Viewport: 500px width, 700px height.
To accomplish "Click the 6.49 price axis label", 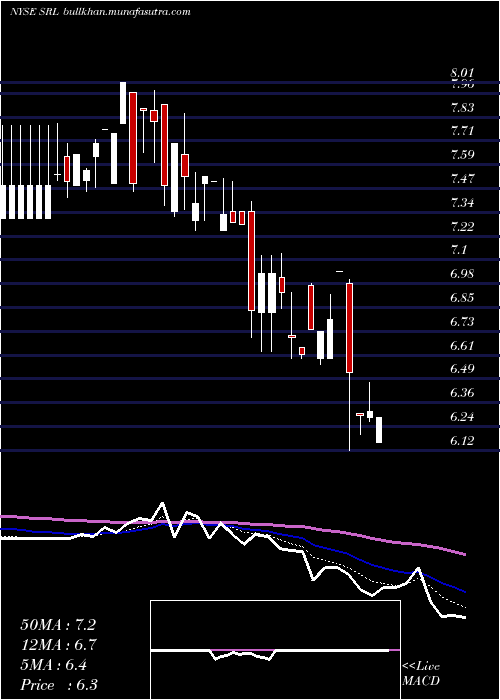I will (462, 369).
